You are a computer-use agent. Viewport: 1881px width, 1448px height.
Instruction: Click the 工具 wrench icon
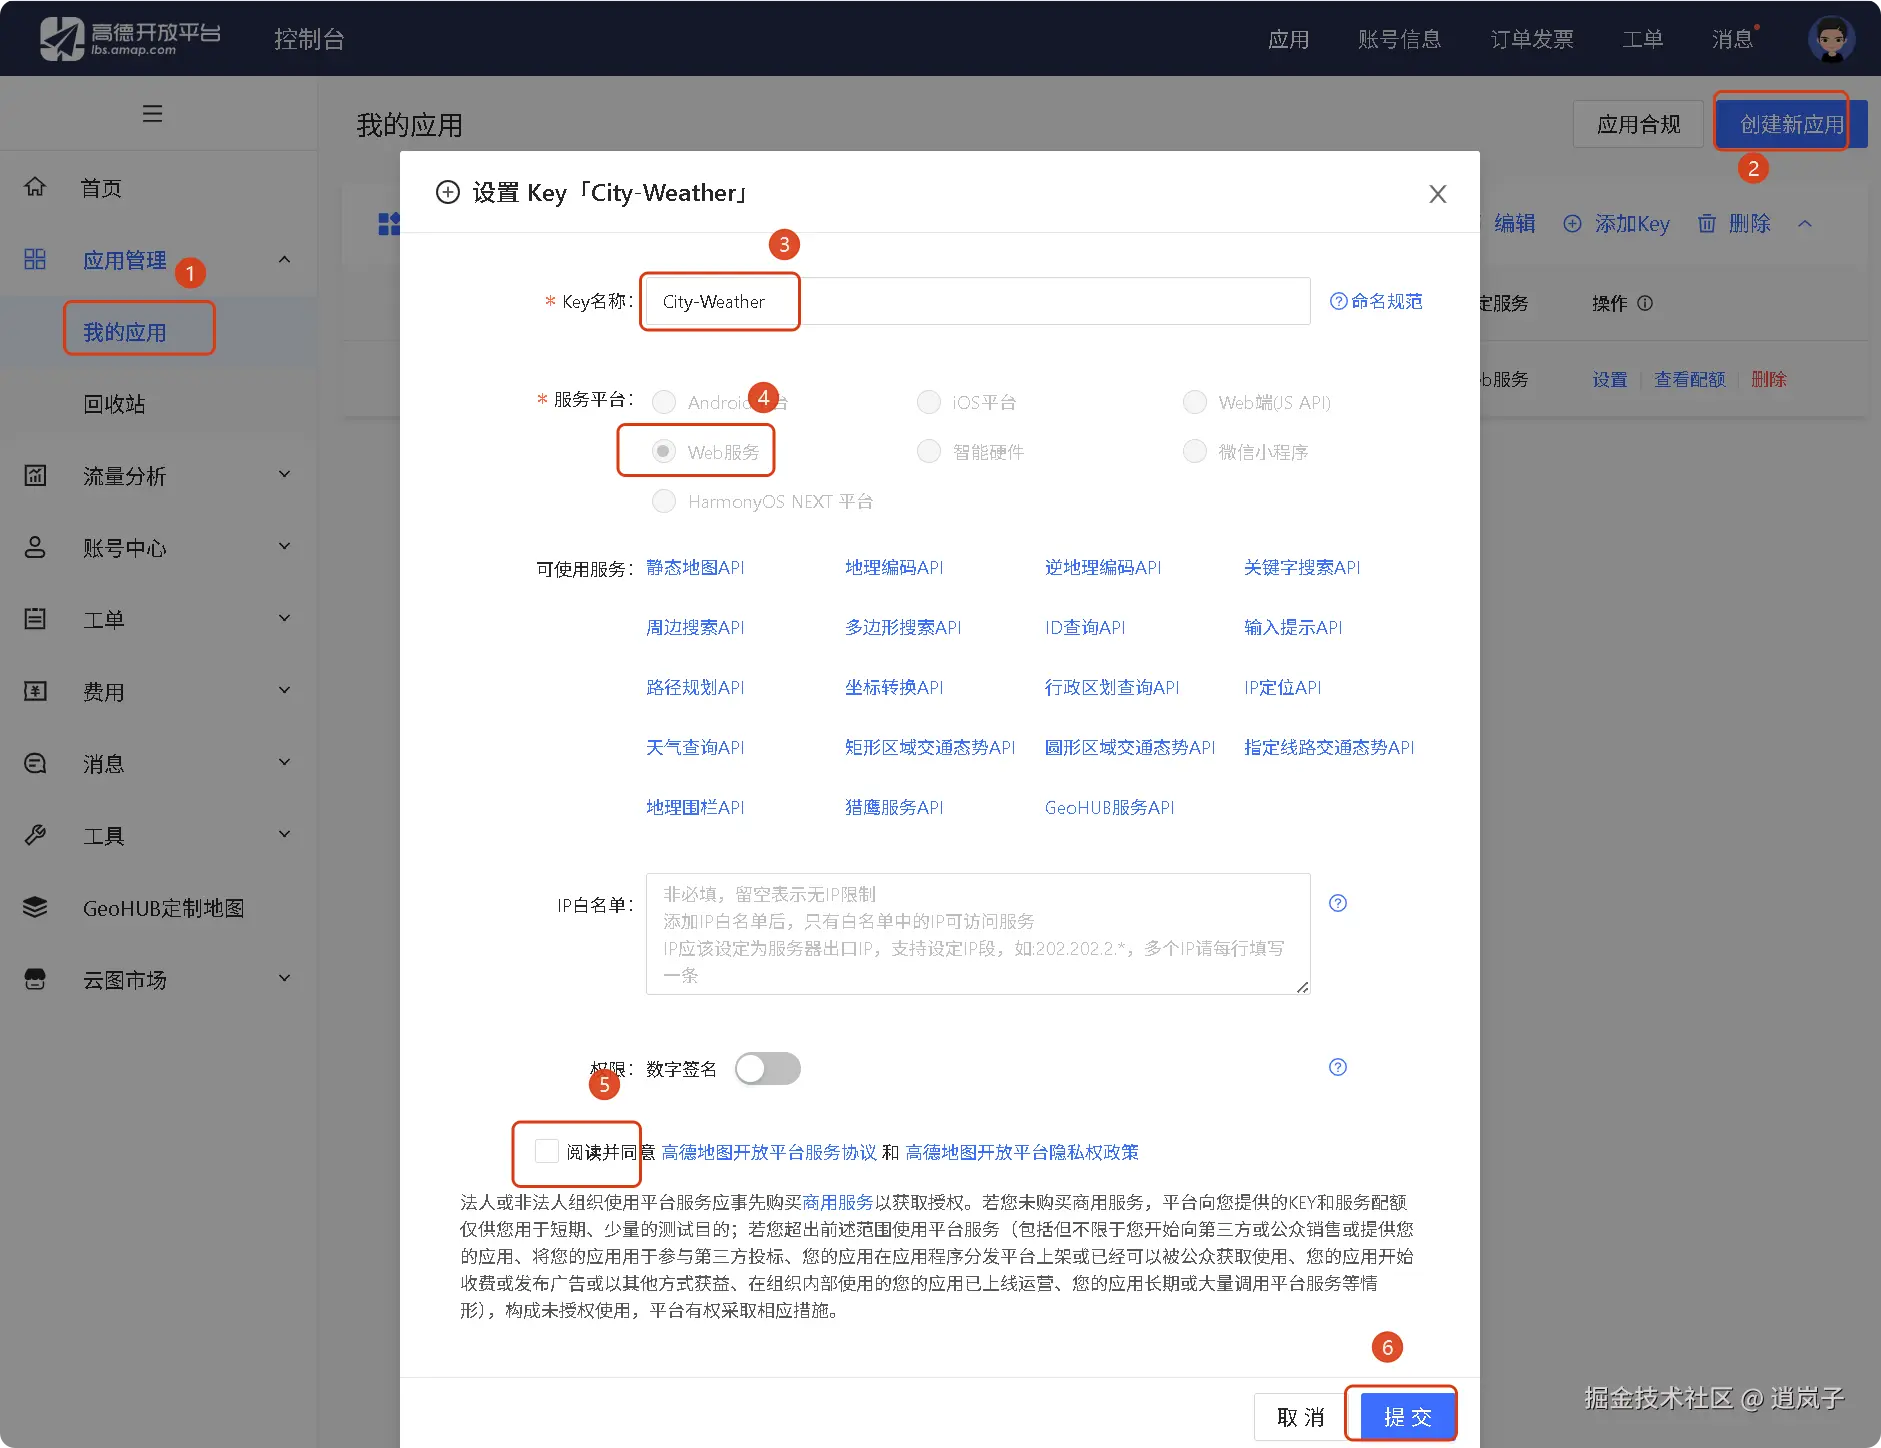pyautogui.click(x=35, y=835)
